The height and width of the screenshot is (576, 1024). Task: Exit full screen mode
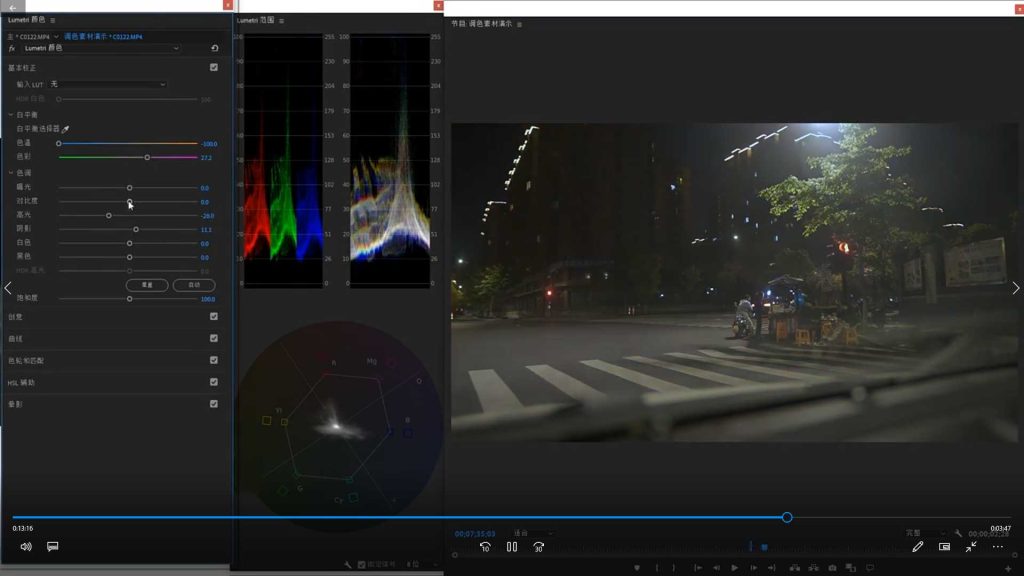point(971,547)
